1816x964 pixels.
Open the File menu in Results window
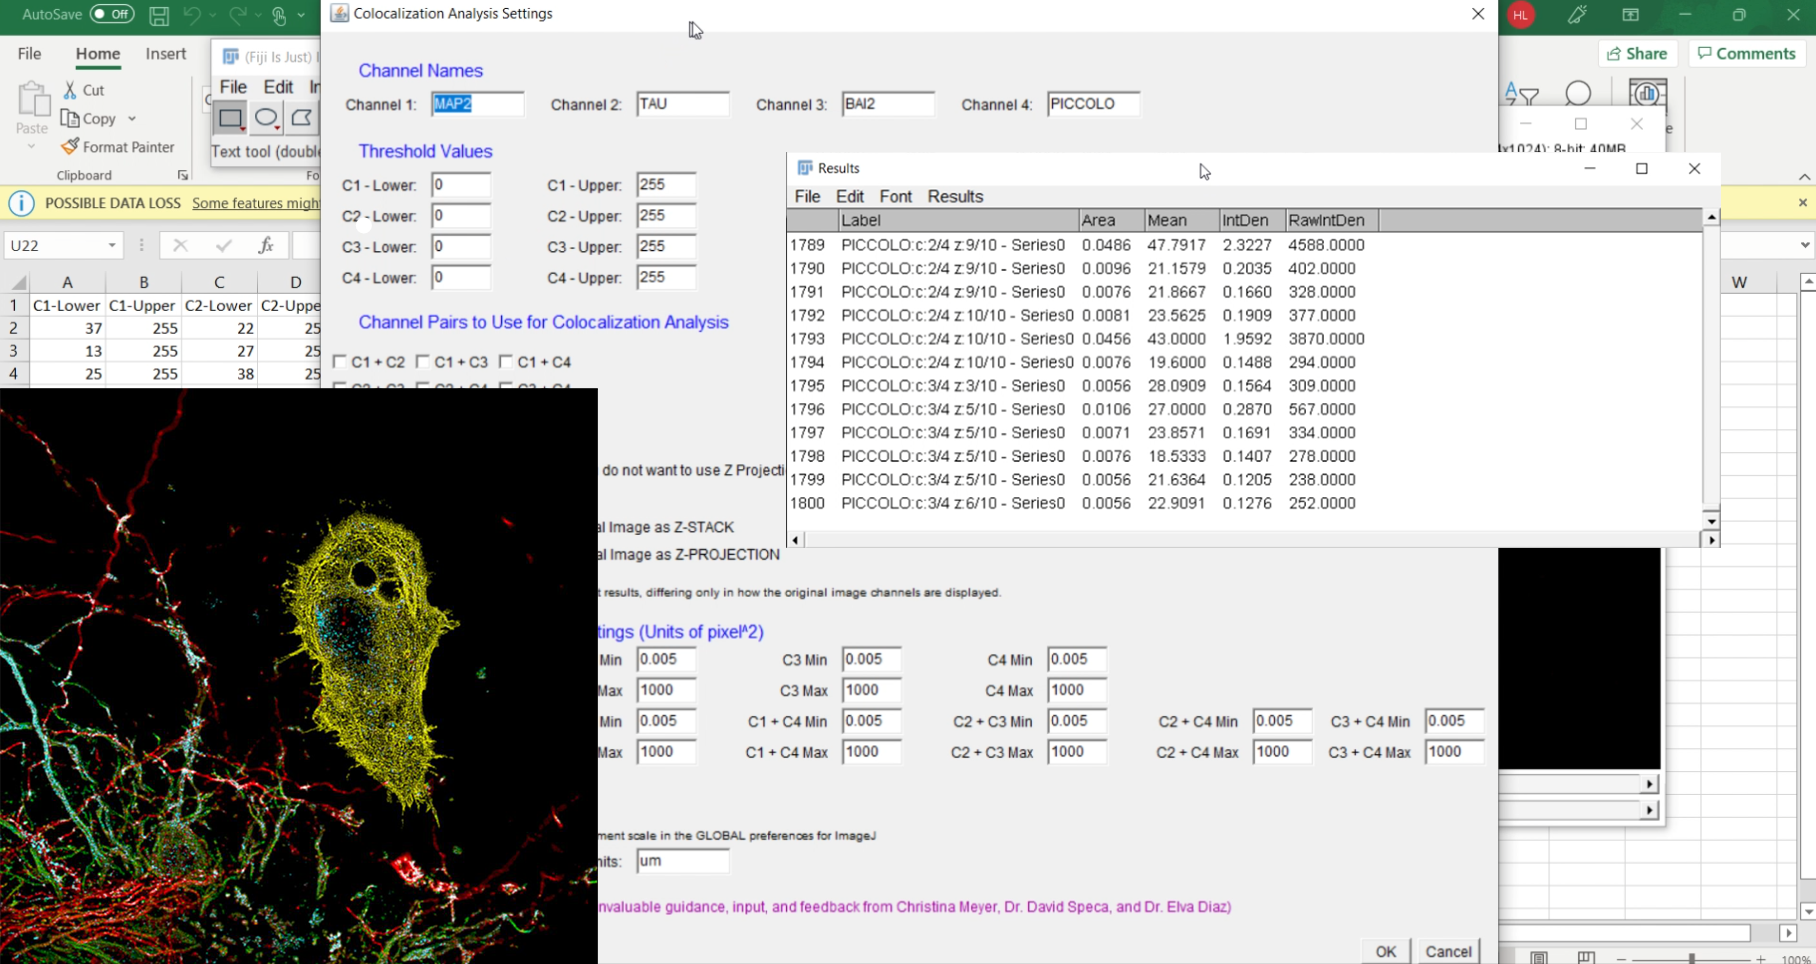807,196
